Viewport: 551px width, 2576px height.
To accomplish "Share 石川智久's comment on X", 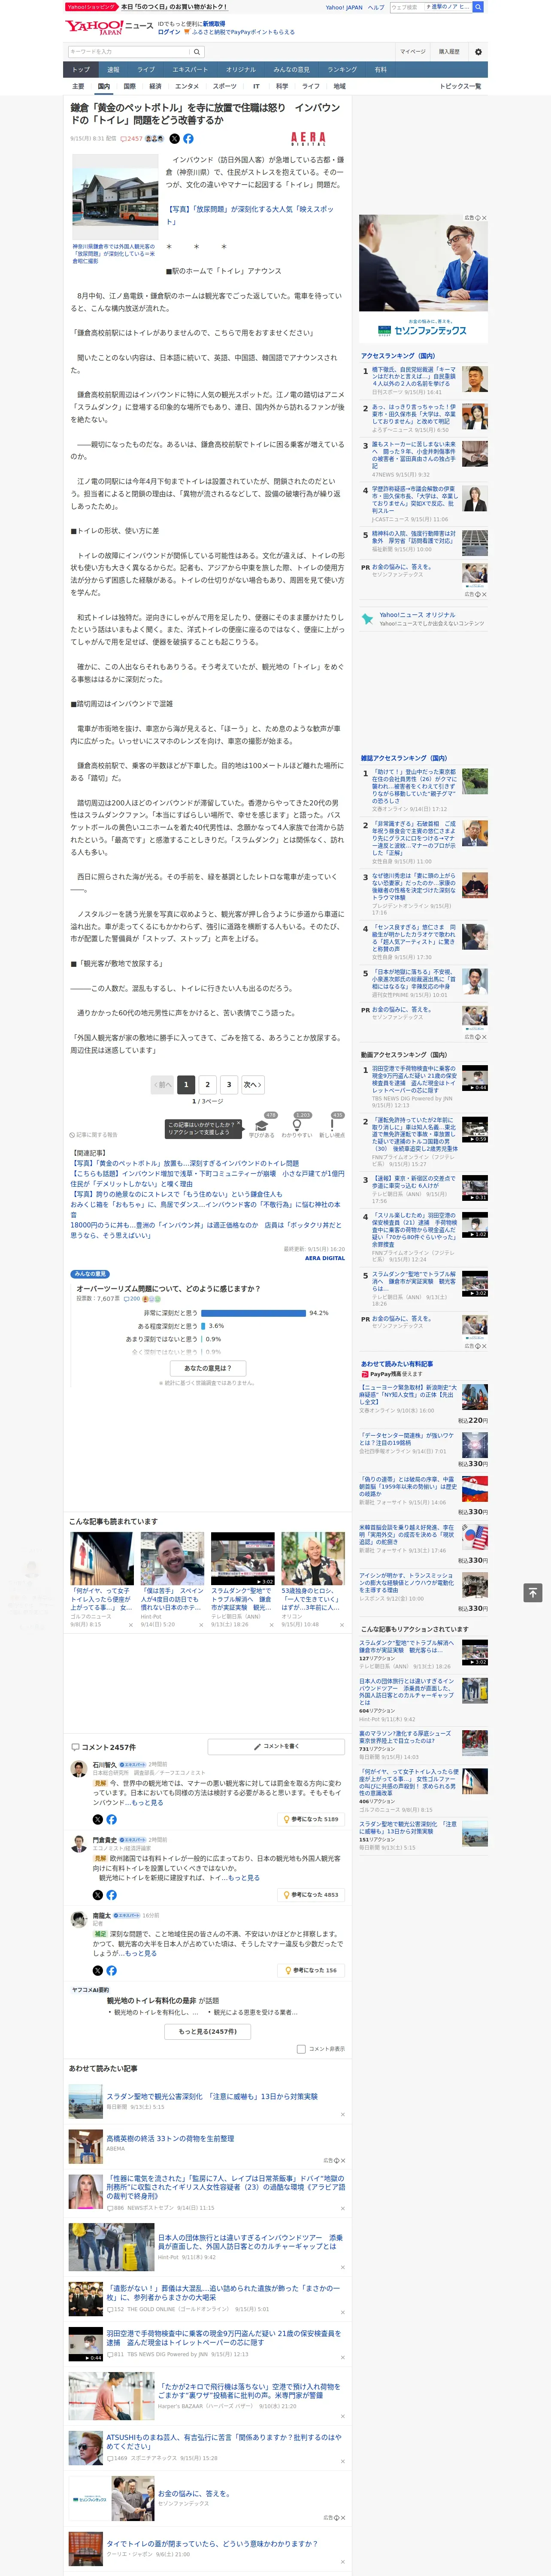I will point(97,1819).
